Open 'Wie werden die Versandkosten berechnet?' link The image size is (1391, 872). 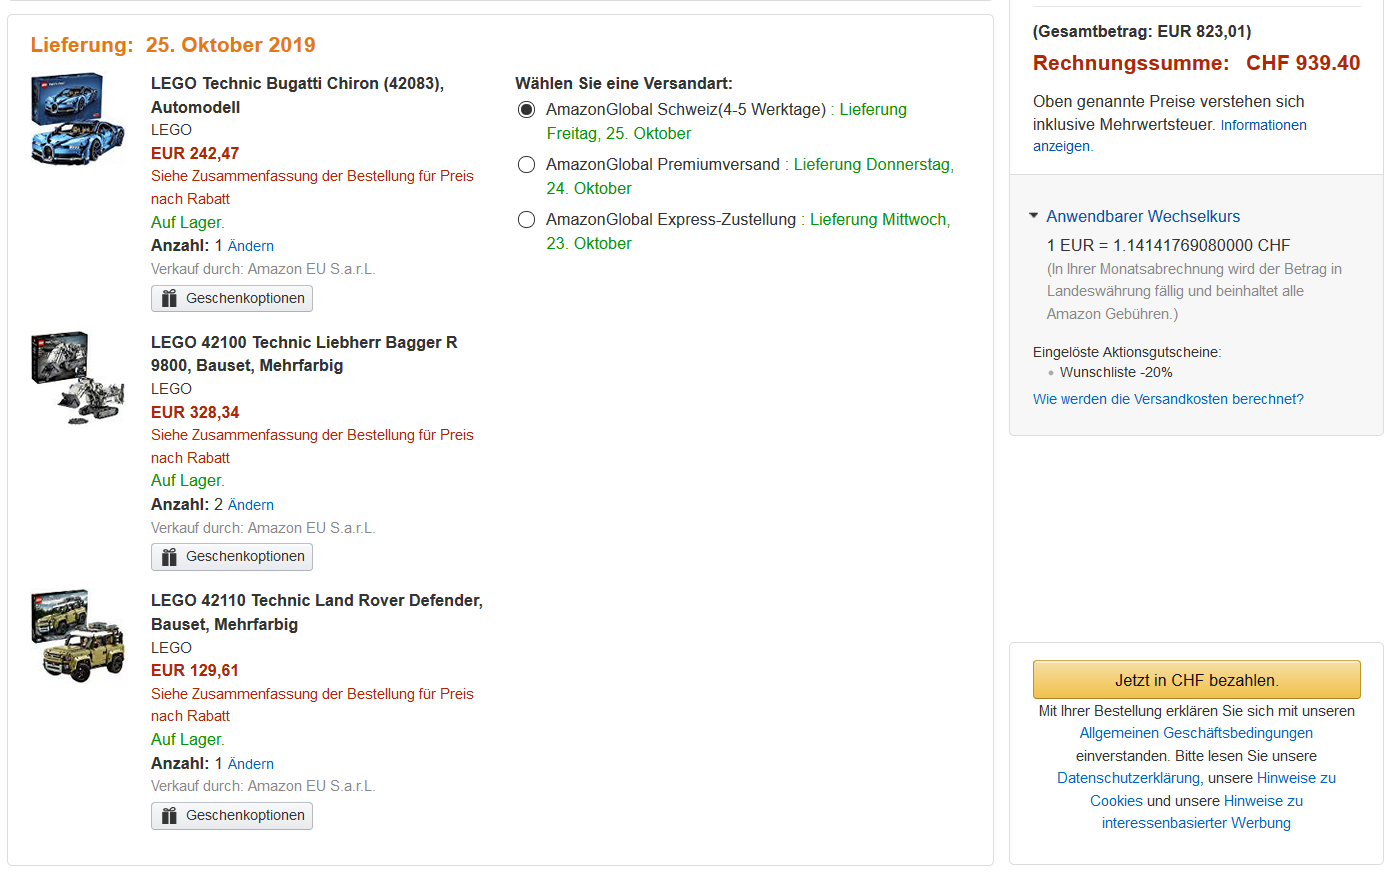click(1167, 399)
